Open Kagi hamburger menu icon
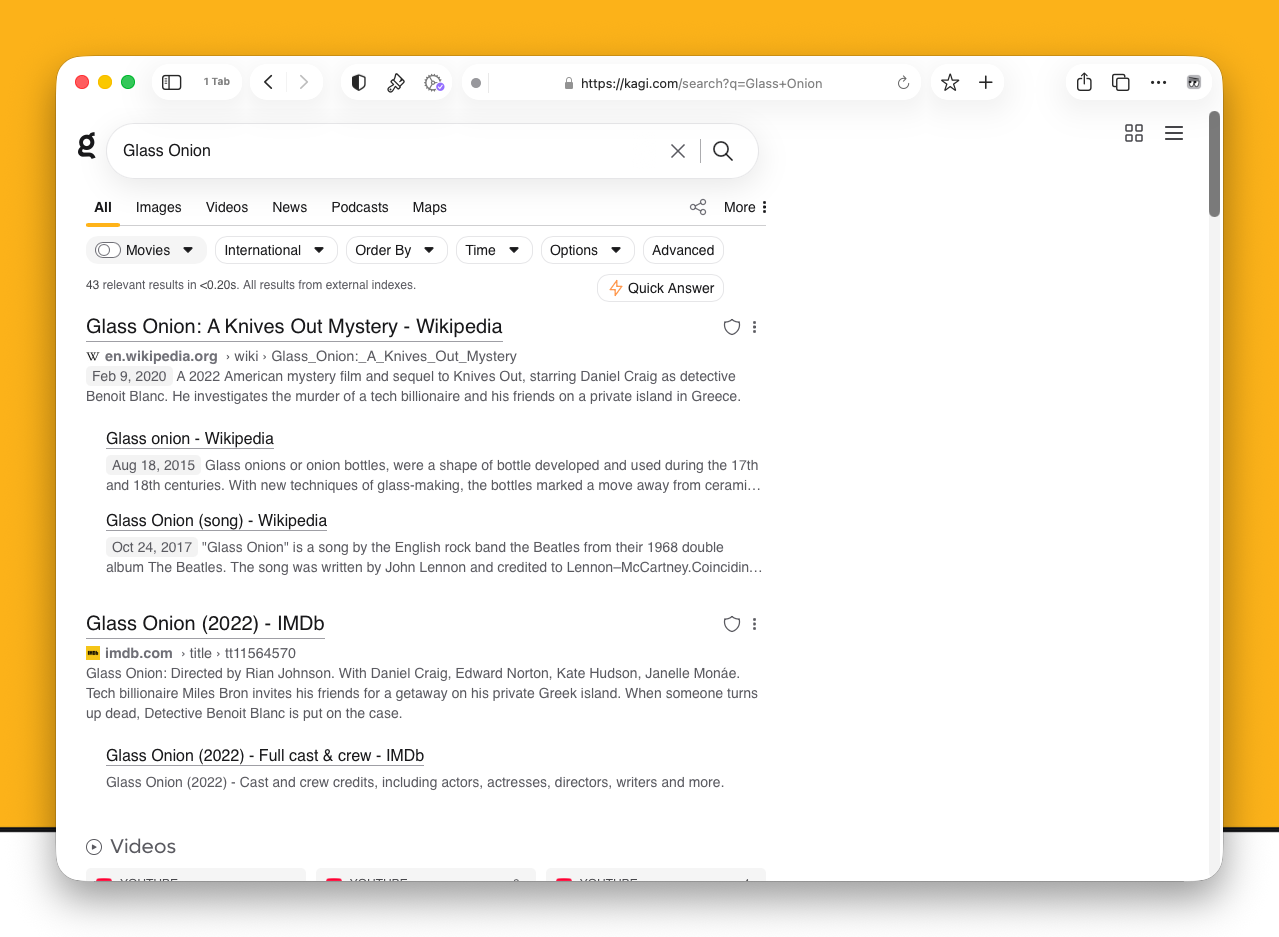Viewport: 1279px width, 937px height. tap(1174, 133)
